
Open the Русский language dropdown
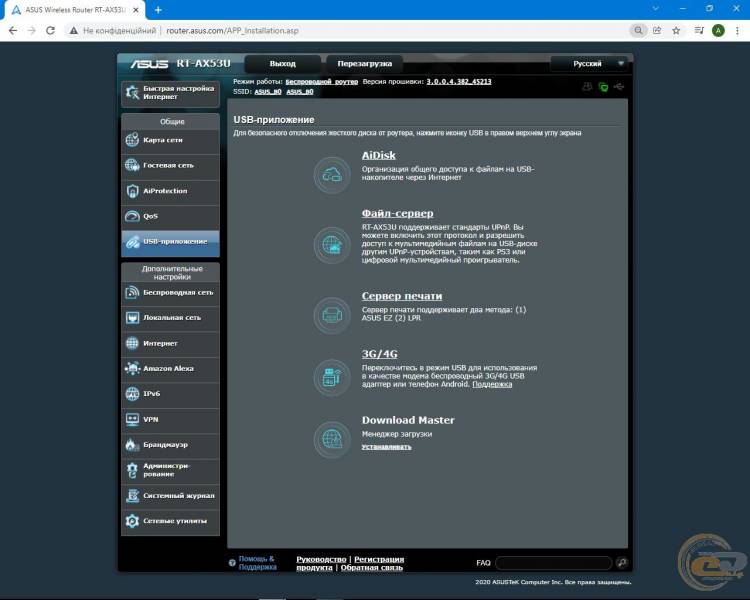(x=589, y=64)
